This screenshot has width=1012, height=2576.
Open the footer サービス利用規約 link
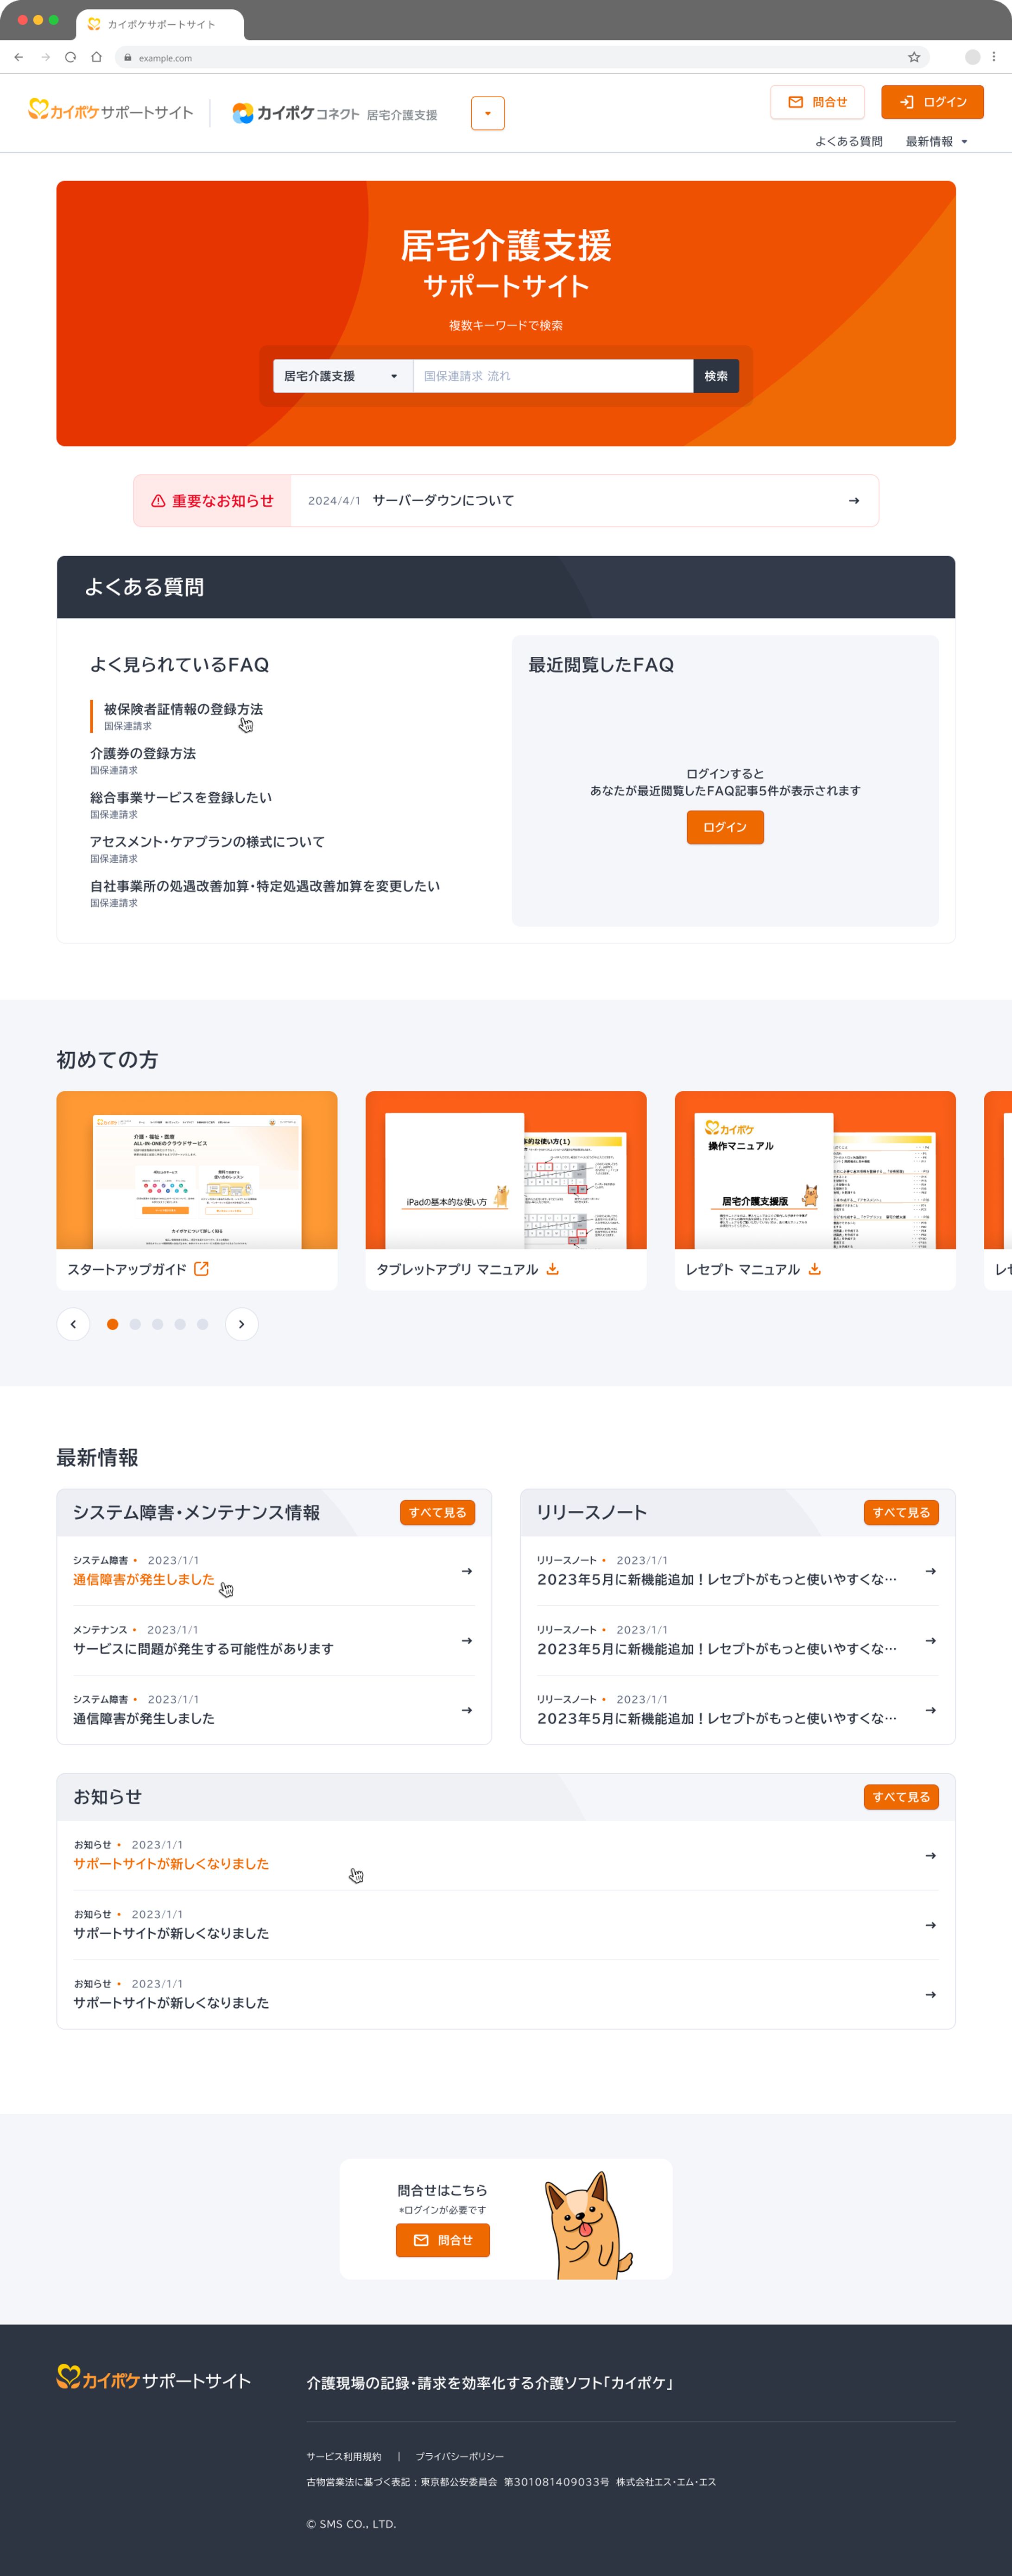(344, 2456)
